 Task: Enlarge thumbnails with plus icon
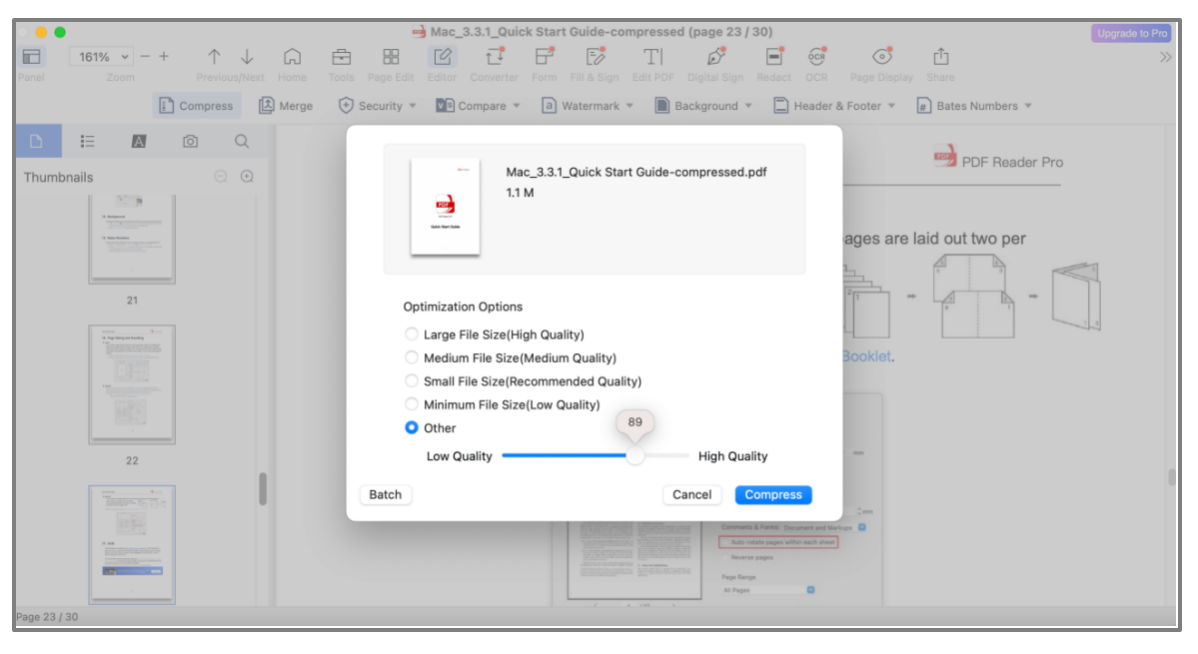(x=247, y=176)
